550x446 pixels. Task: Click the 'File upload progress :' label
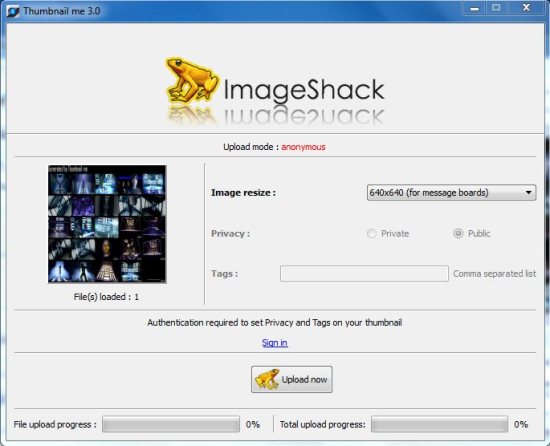(55, 424)
